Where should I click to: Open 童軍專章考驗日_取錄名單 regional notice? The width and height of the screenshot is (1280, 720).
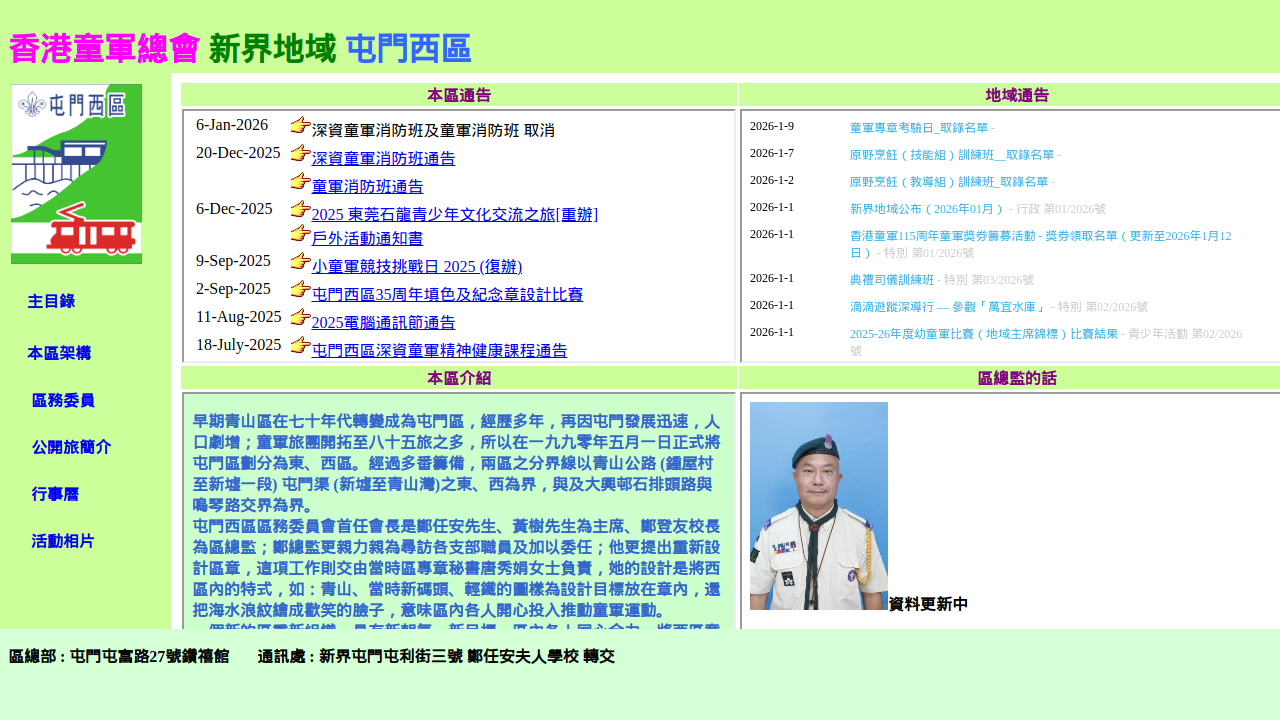click(x=918, y=128)
